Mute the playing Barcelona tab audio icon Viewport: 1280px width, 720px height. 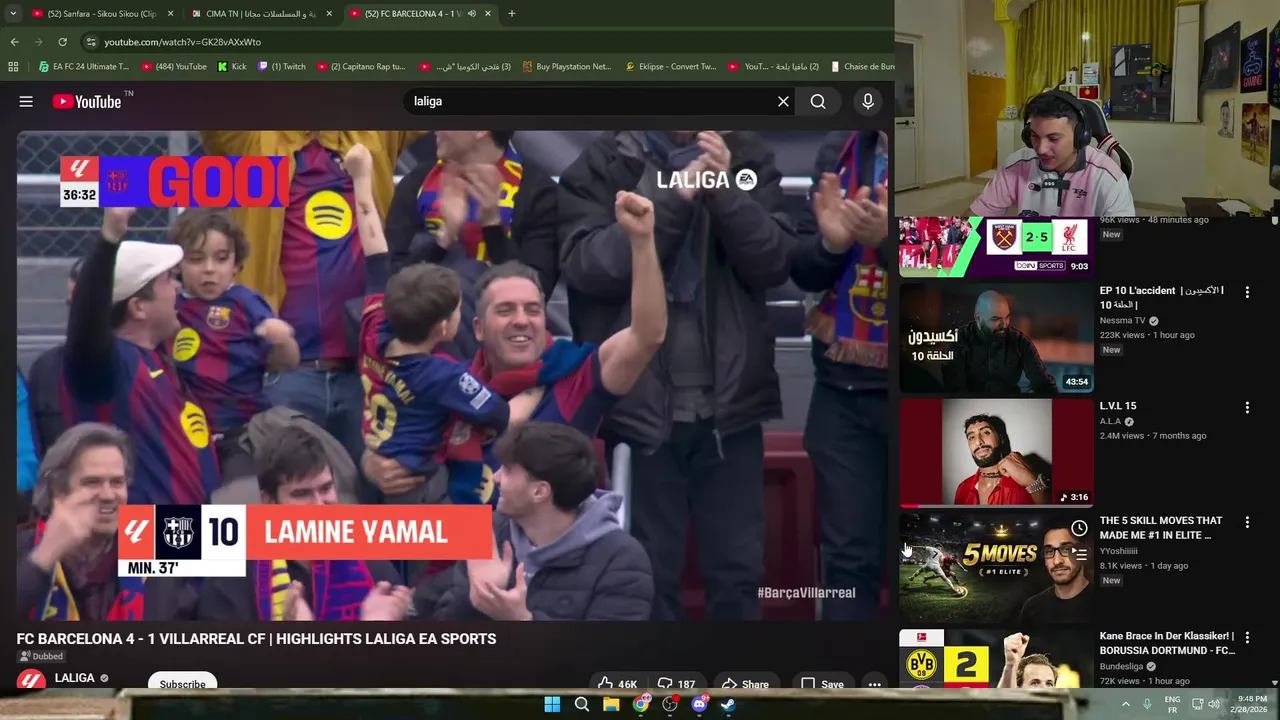coord(472,14)
